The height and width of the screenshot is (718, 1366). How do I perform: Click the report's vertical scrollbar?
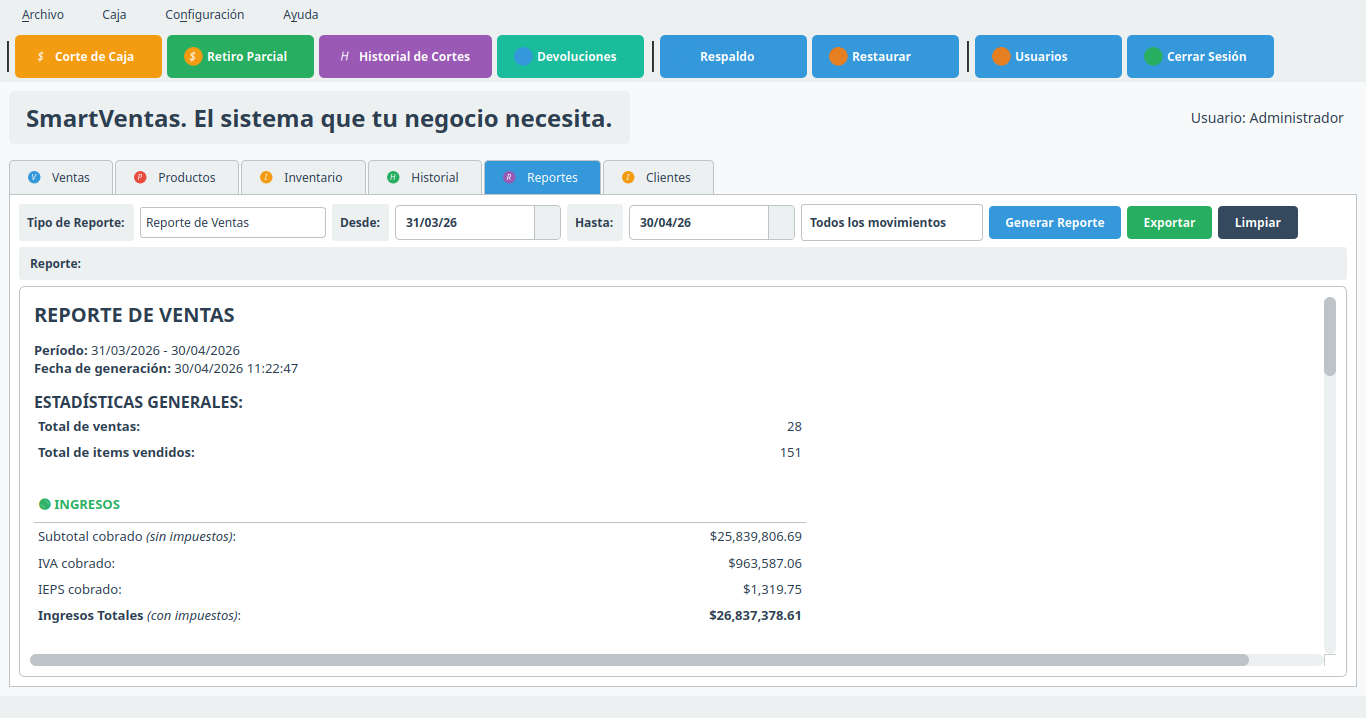tap(1330, 336)
